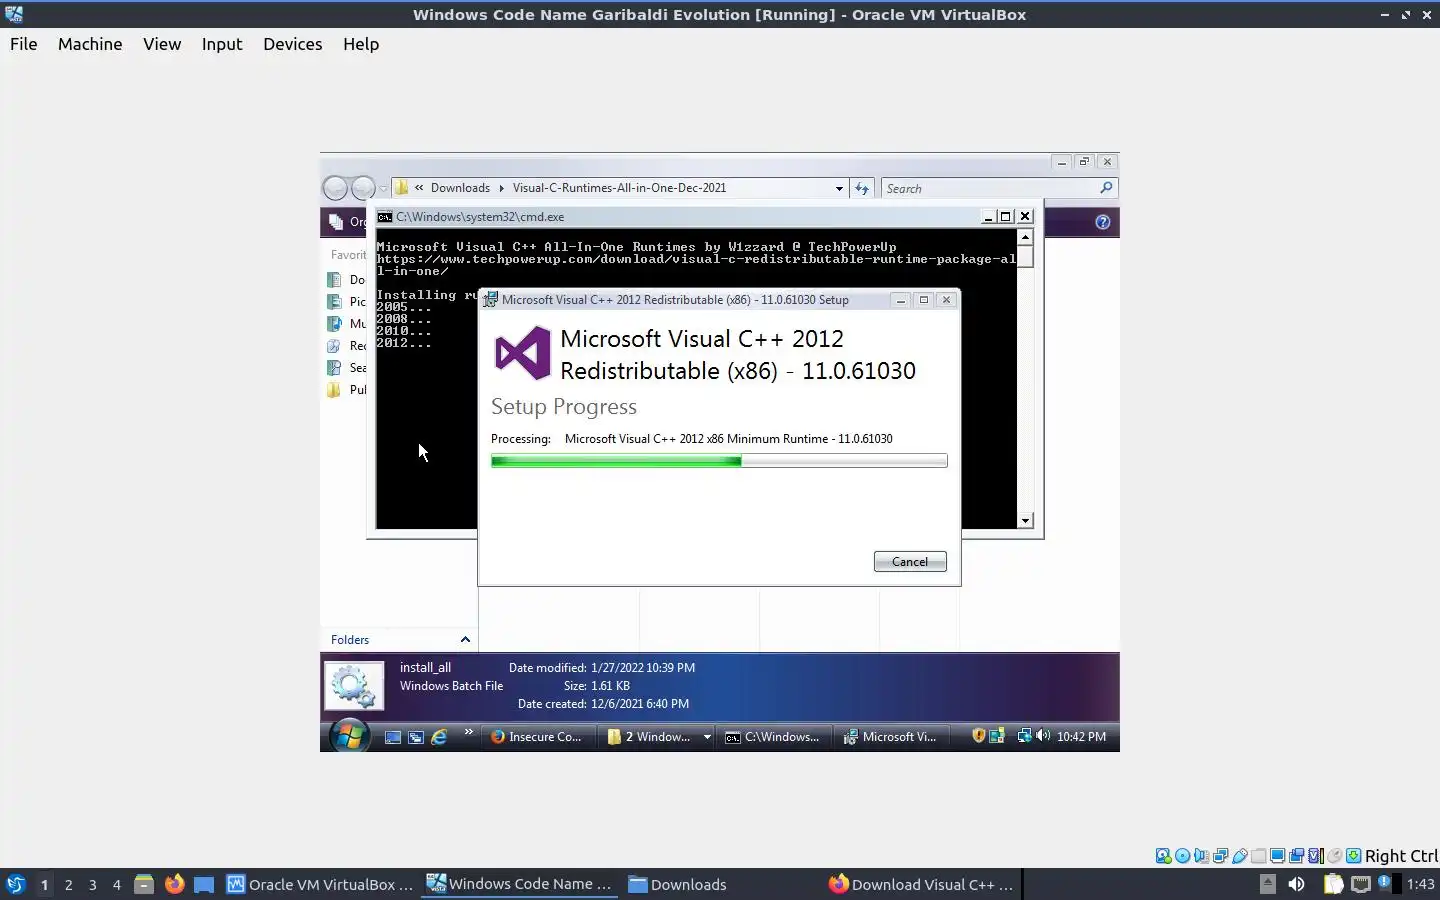Open Pictures favorite link in Explorer
The image size is (1440, 900).
346,302
